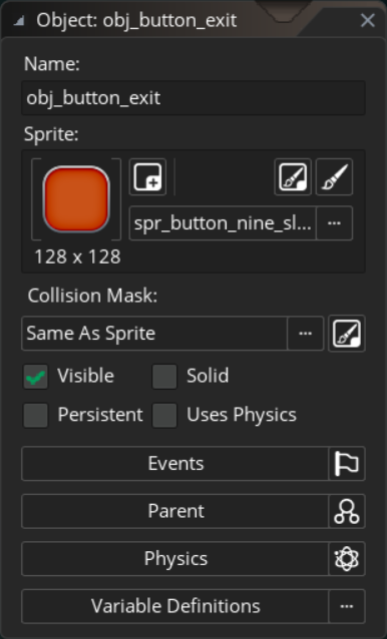Click the Parent hierarchy icon

[347, 511]
